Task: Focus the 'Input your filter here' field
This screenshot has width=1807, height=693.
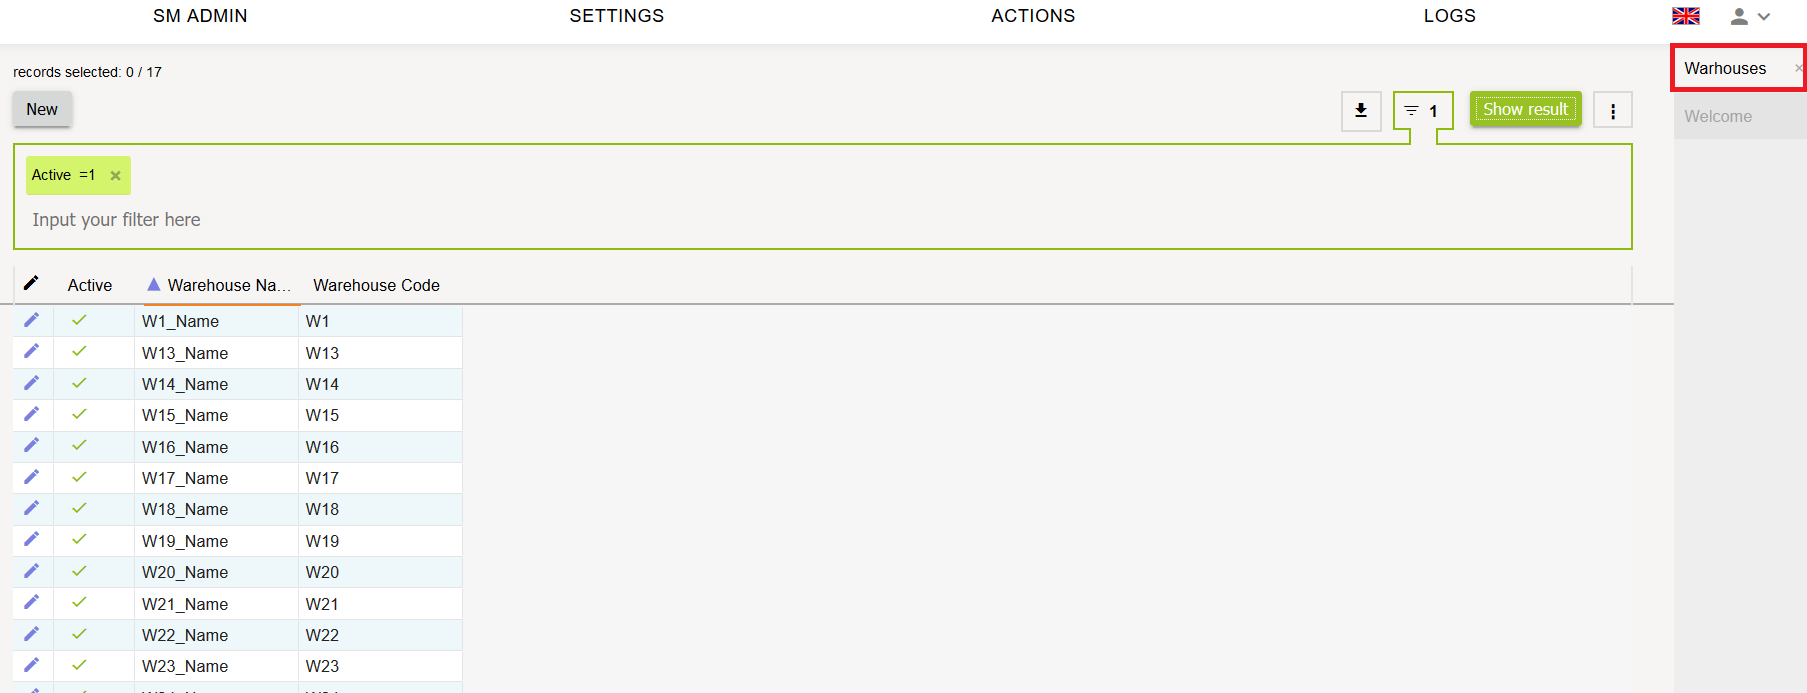Action: tap(400, 220)
